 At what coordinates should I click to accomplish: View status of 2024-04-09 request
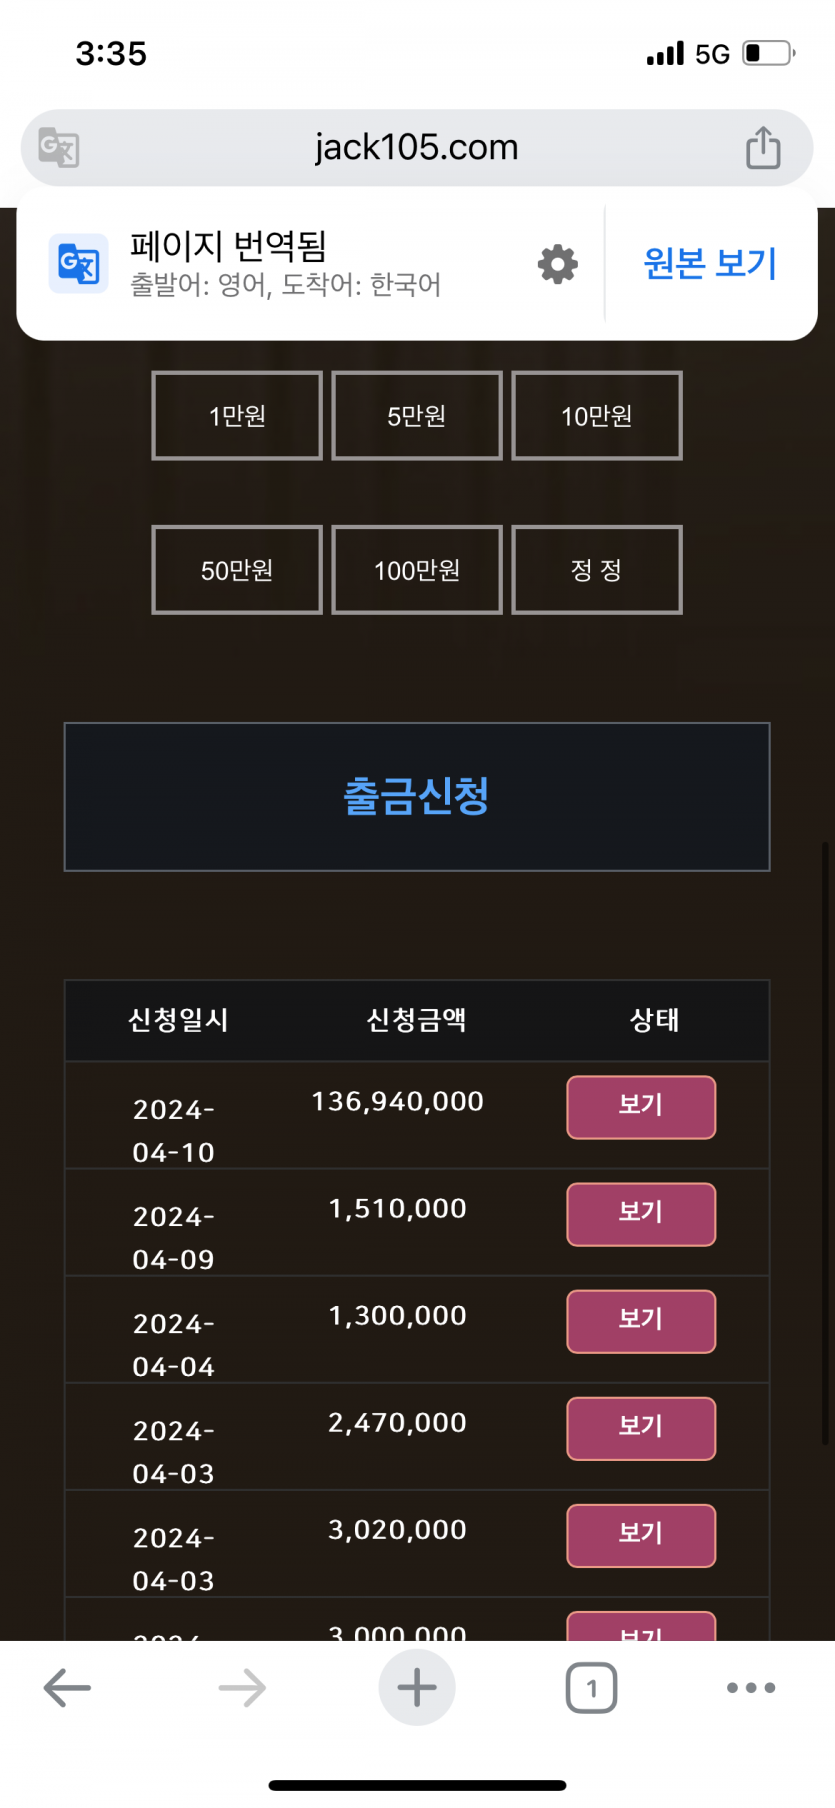point(641,1214)
